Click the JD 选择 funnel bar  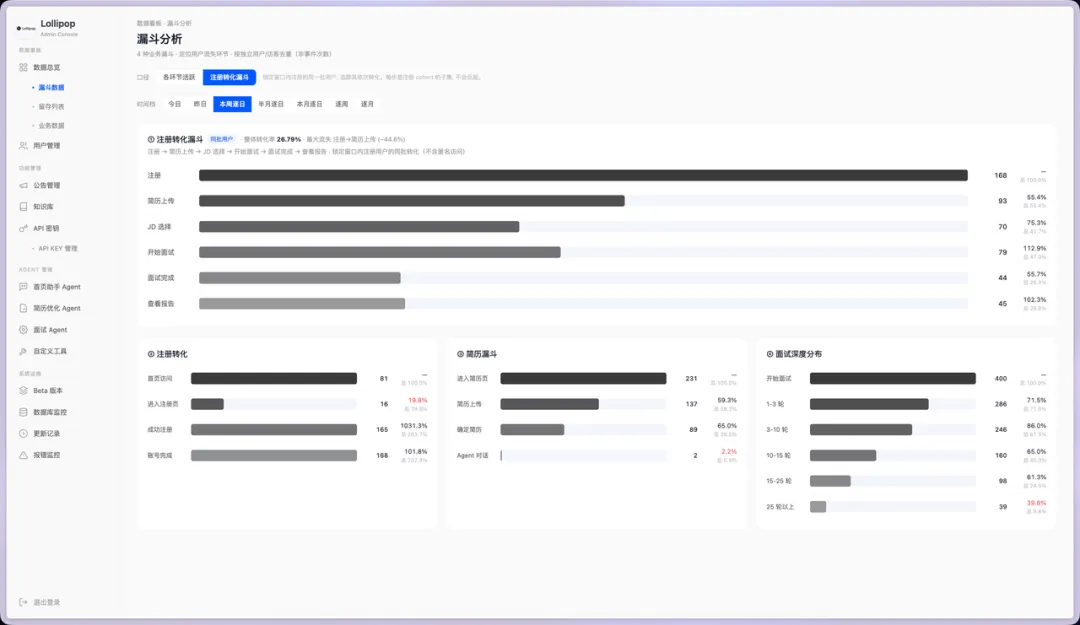tap(359, 227)
